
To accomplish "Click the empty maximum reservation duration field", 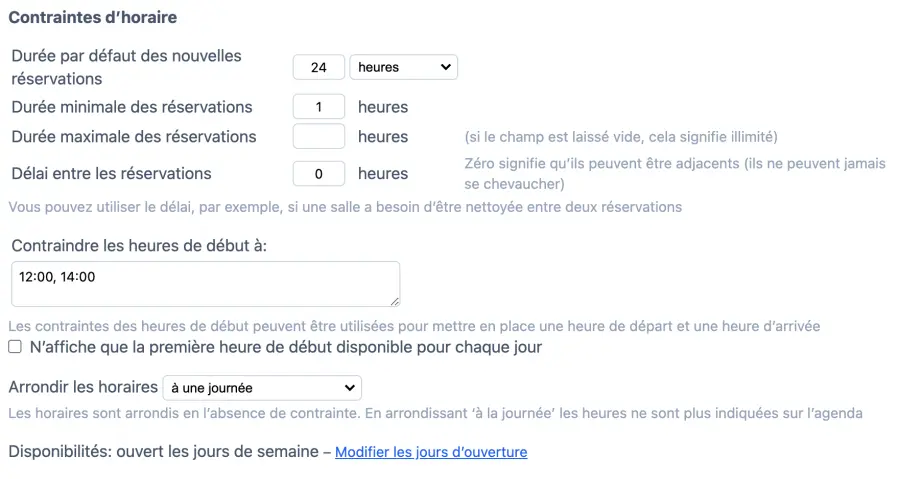I will coord(319,137).
